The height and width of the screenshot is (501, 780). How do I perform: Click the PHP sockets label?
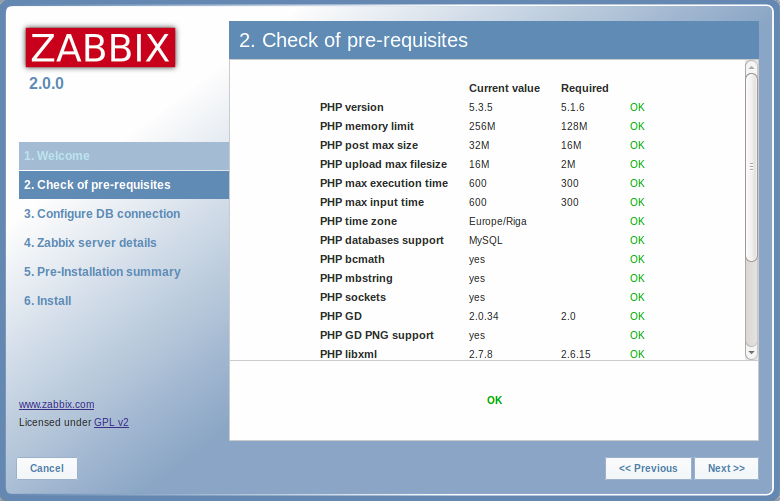(353, 298)
